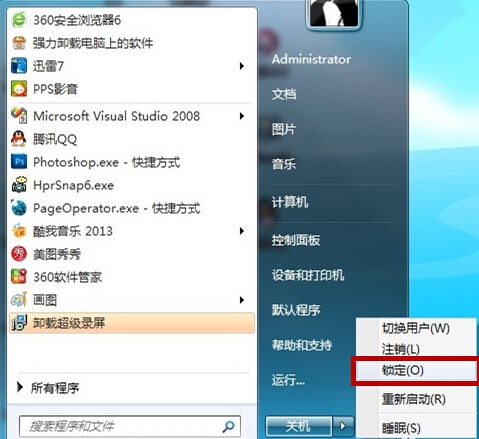Click the 强力卸载电脑上的软件 box icon

(19, 43)
